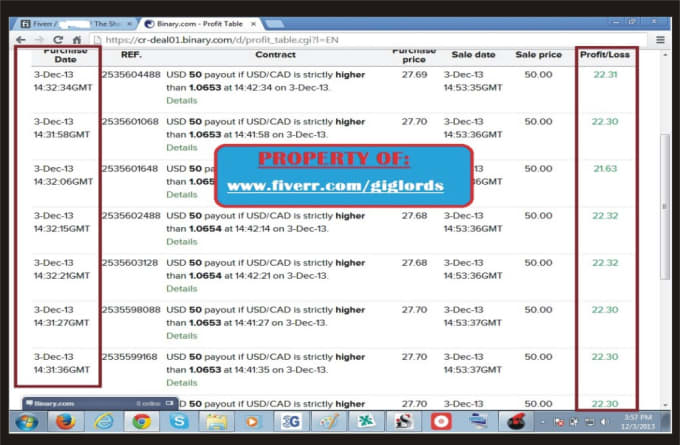Click purchase date 3-Dec-13 14:31:27GMT
The image size is (680, 445).
62,316
